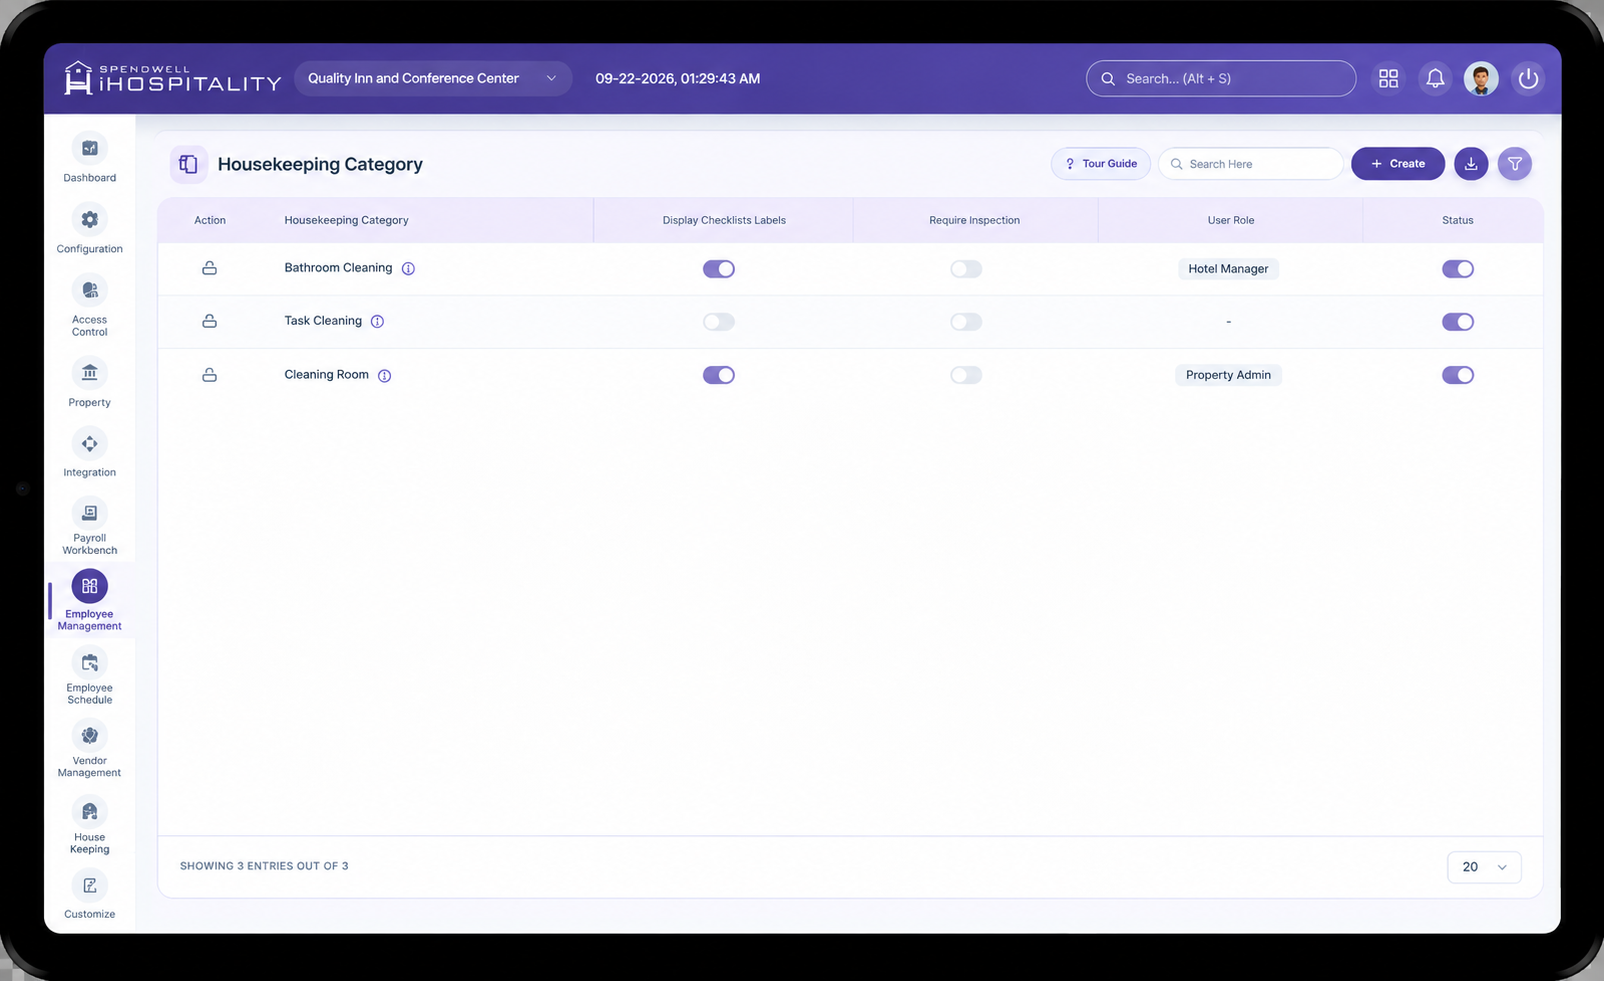
Task: Open the Configuration gear icon
Action: click(x=89, y=219)
